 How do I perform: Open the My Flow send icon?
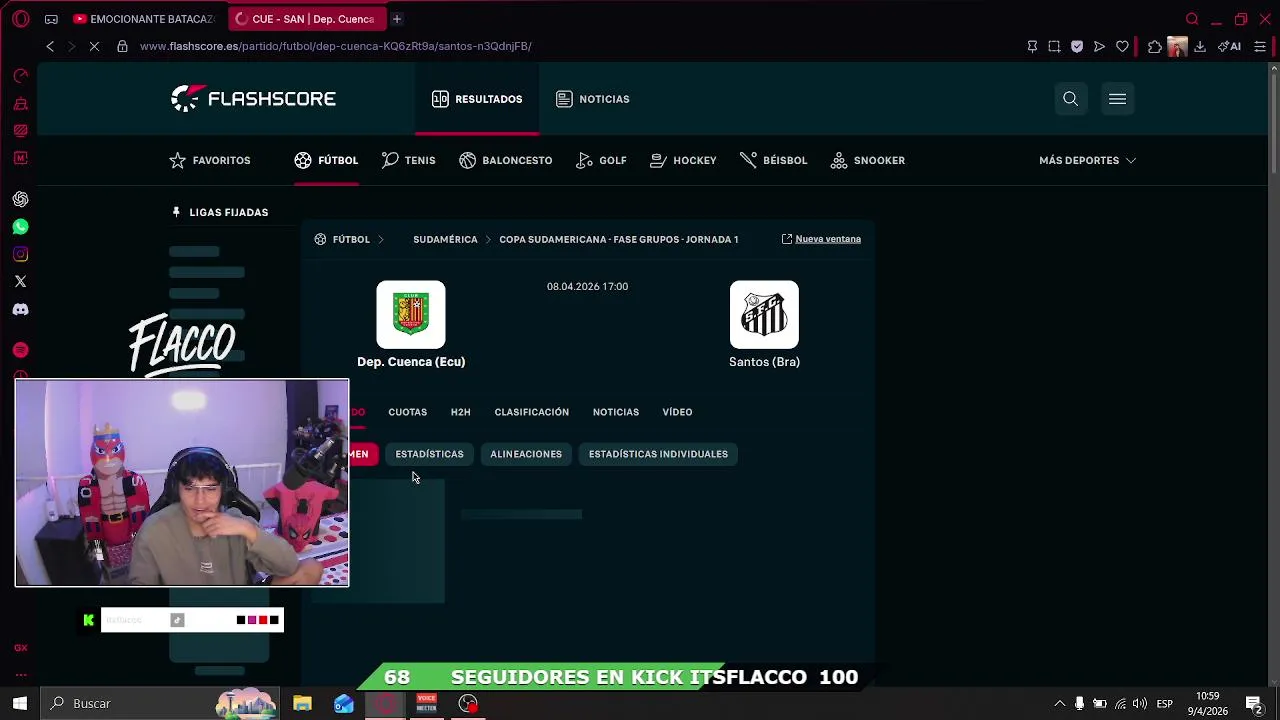(1099, 46)
